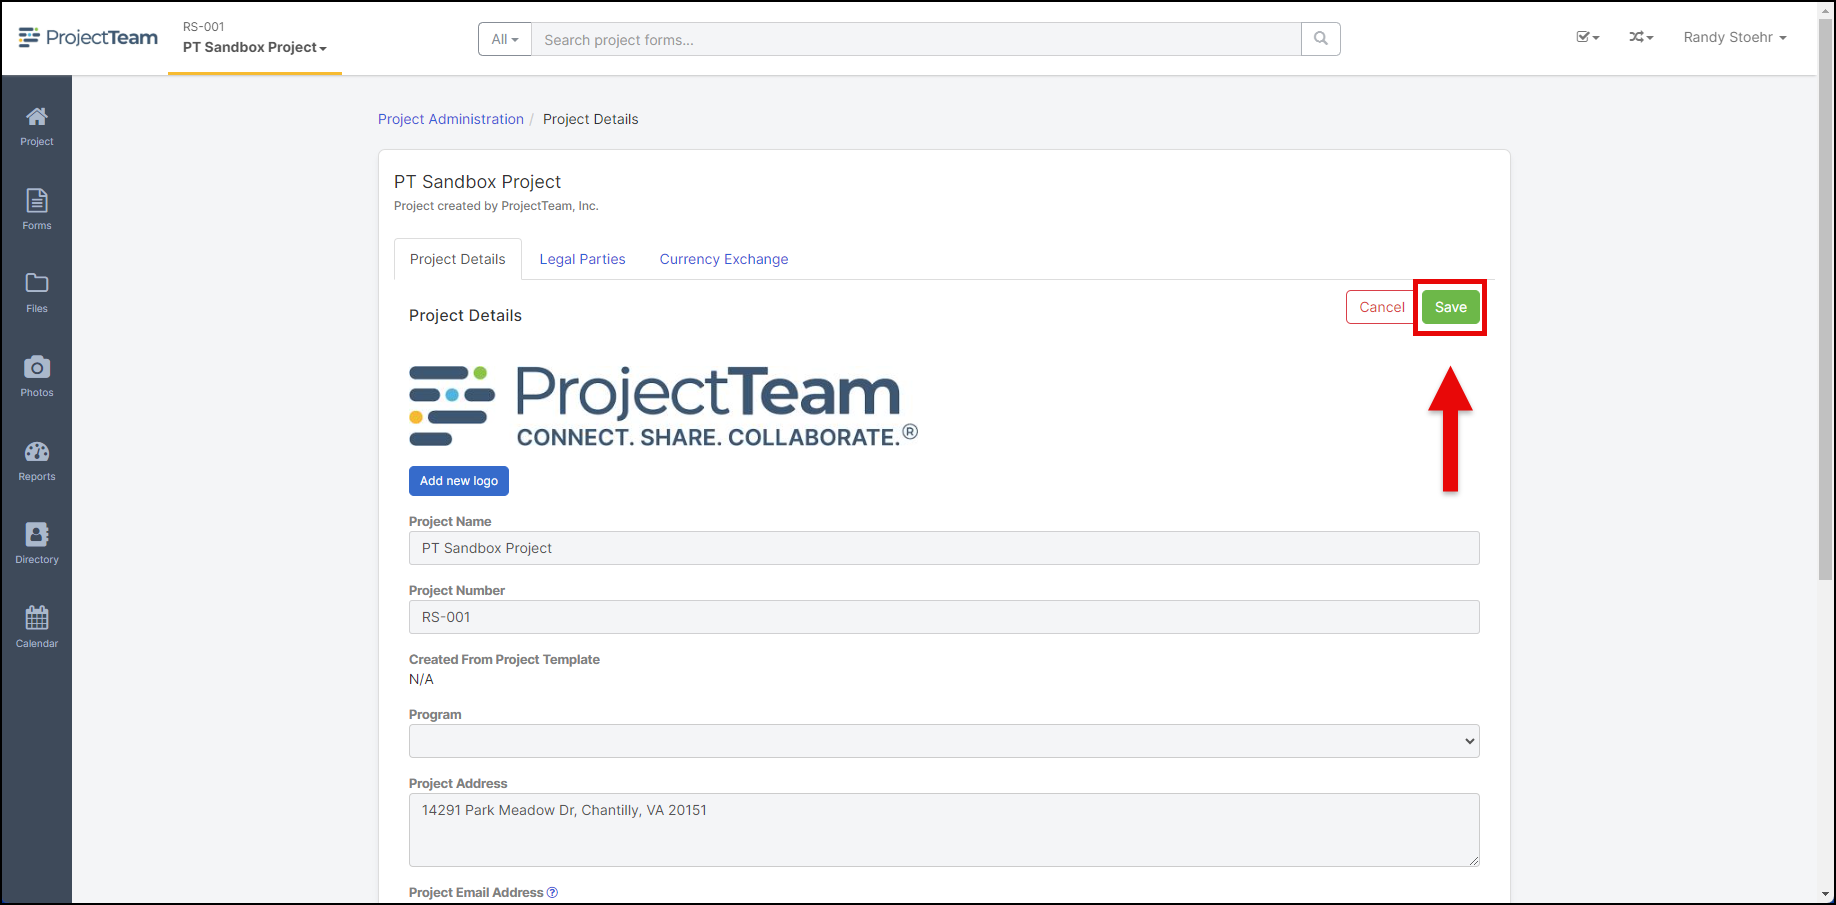Screen dimensions: 1836x905
Task: Open the Calendar sidebar icon
Action: point(37,627)
